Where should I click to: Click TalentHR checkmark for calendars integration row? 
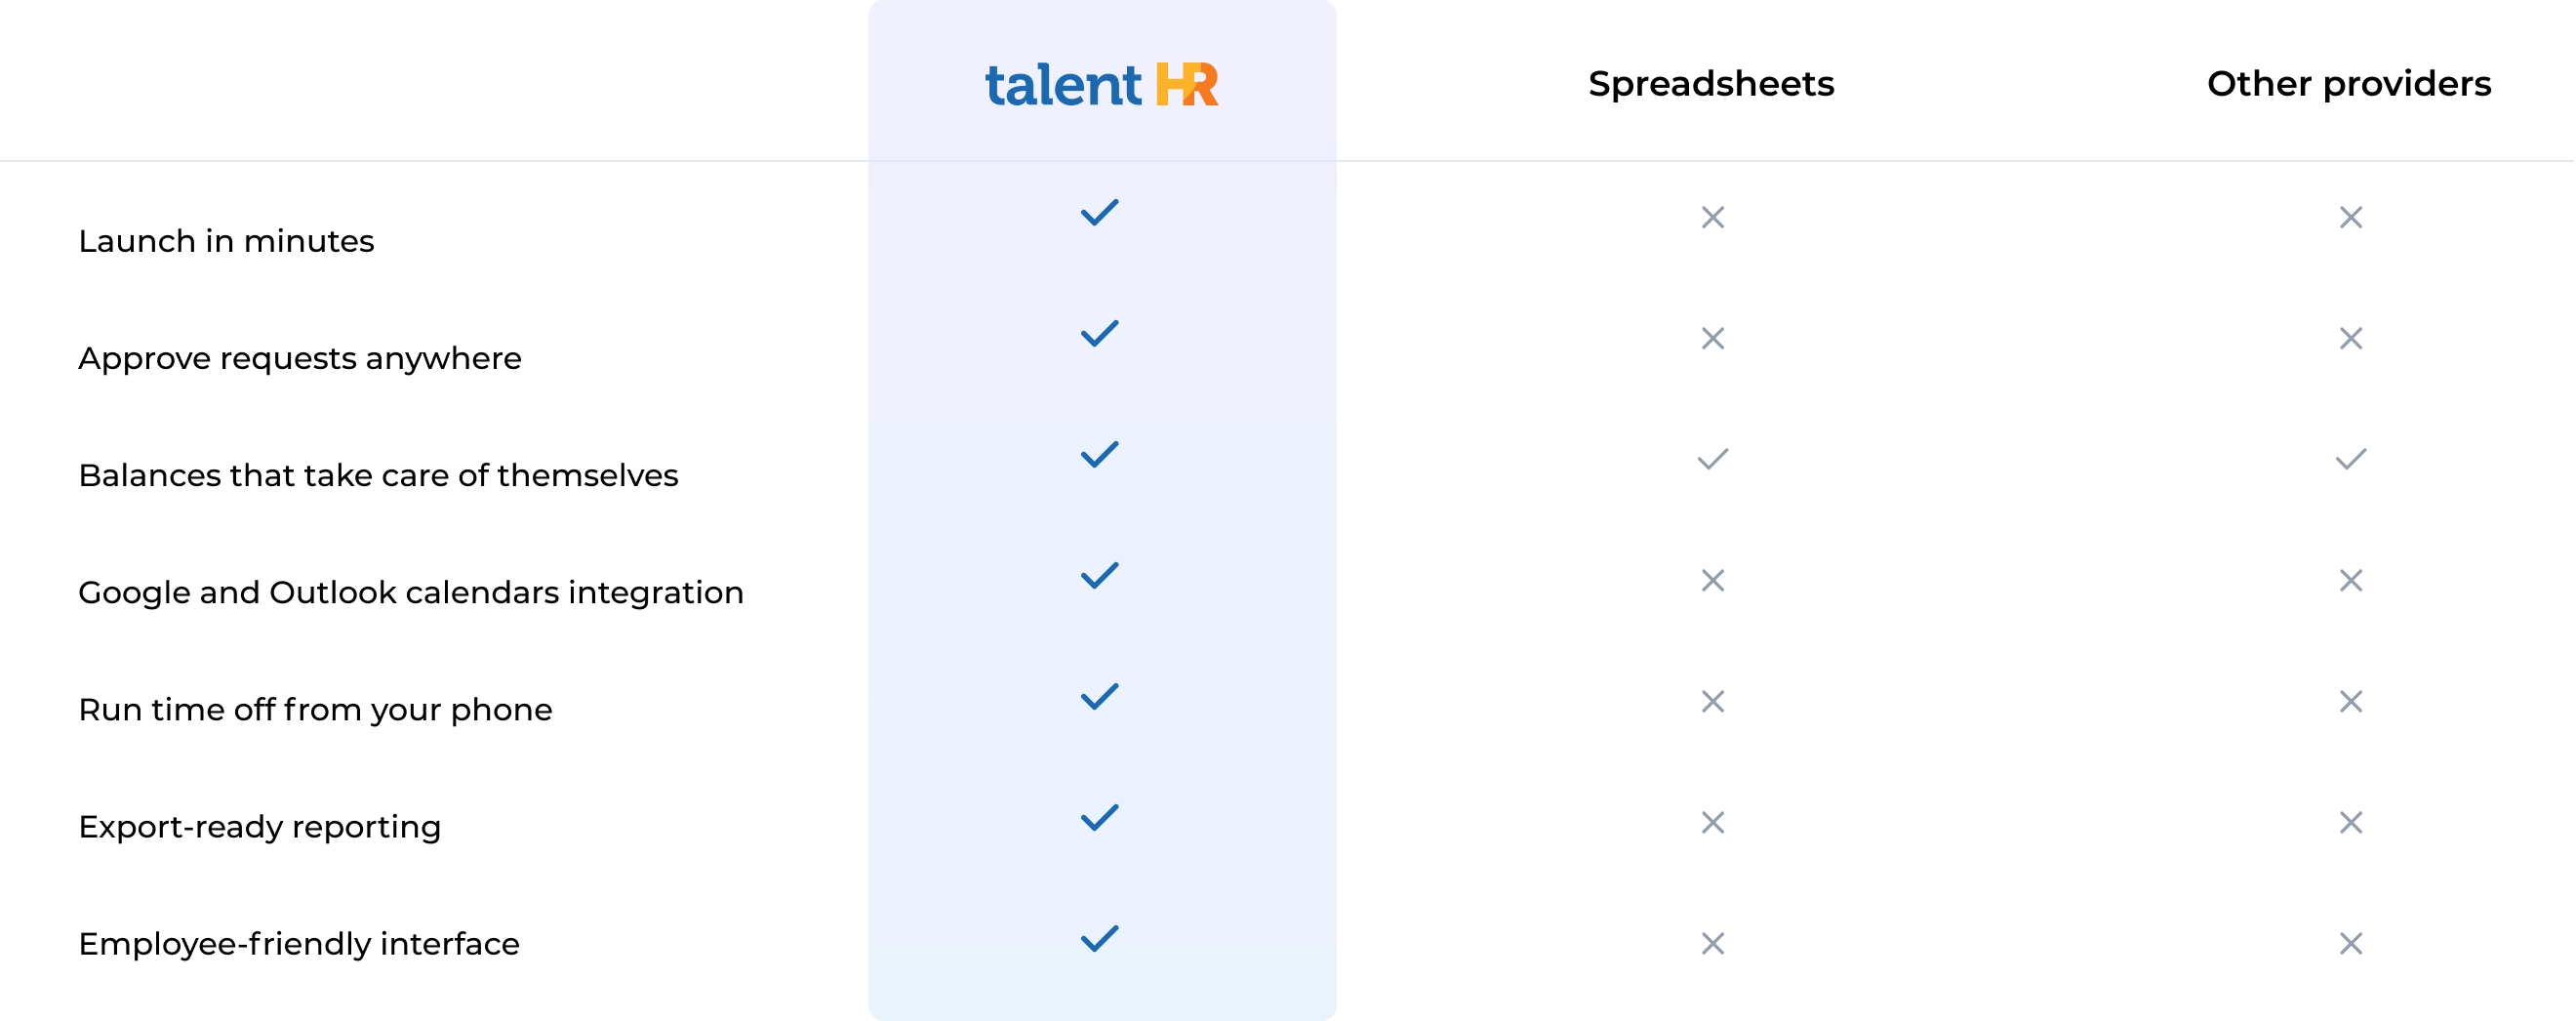pyautogui.click(x=1099, y=575)
